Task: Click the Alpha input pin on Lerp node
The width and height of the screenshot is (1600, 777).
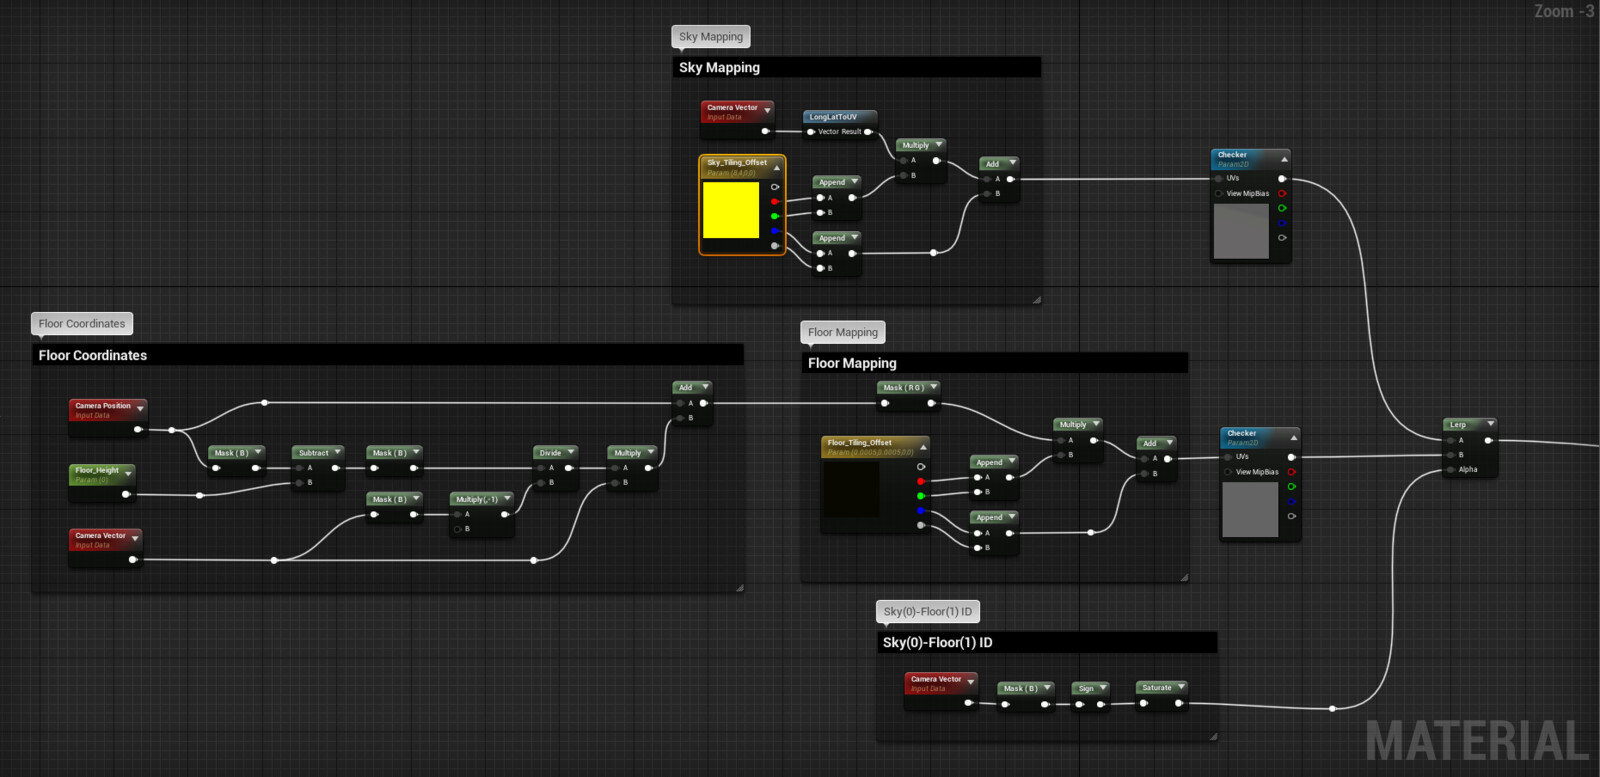Action: pyautogui.click(x=1450, y=469)
